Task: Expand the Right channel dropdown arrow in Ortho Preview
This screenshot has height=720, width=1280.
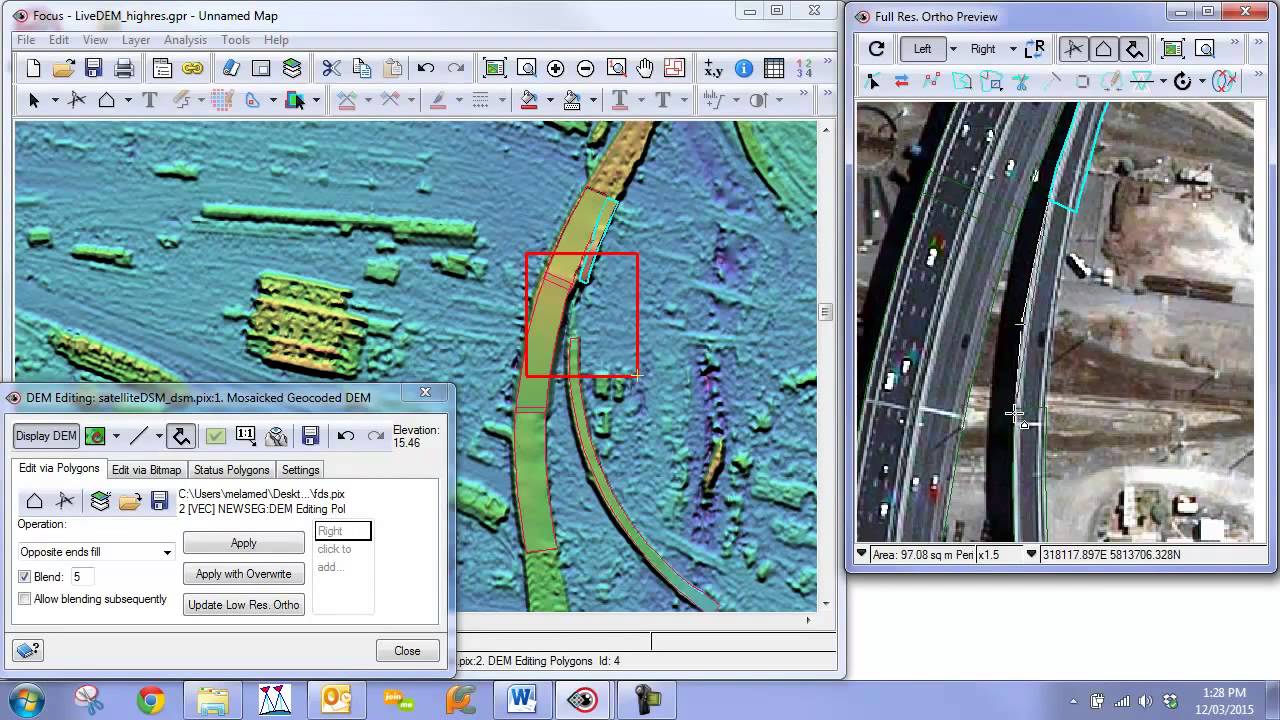Action: pyautogui.click(x=1013, y=48)
